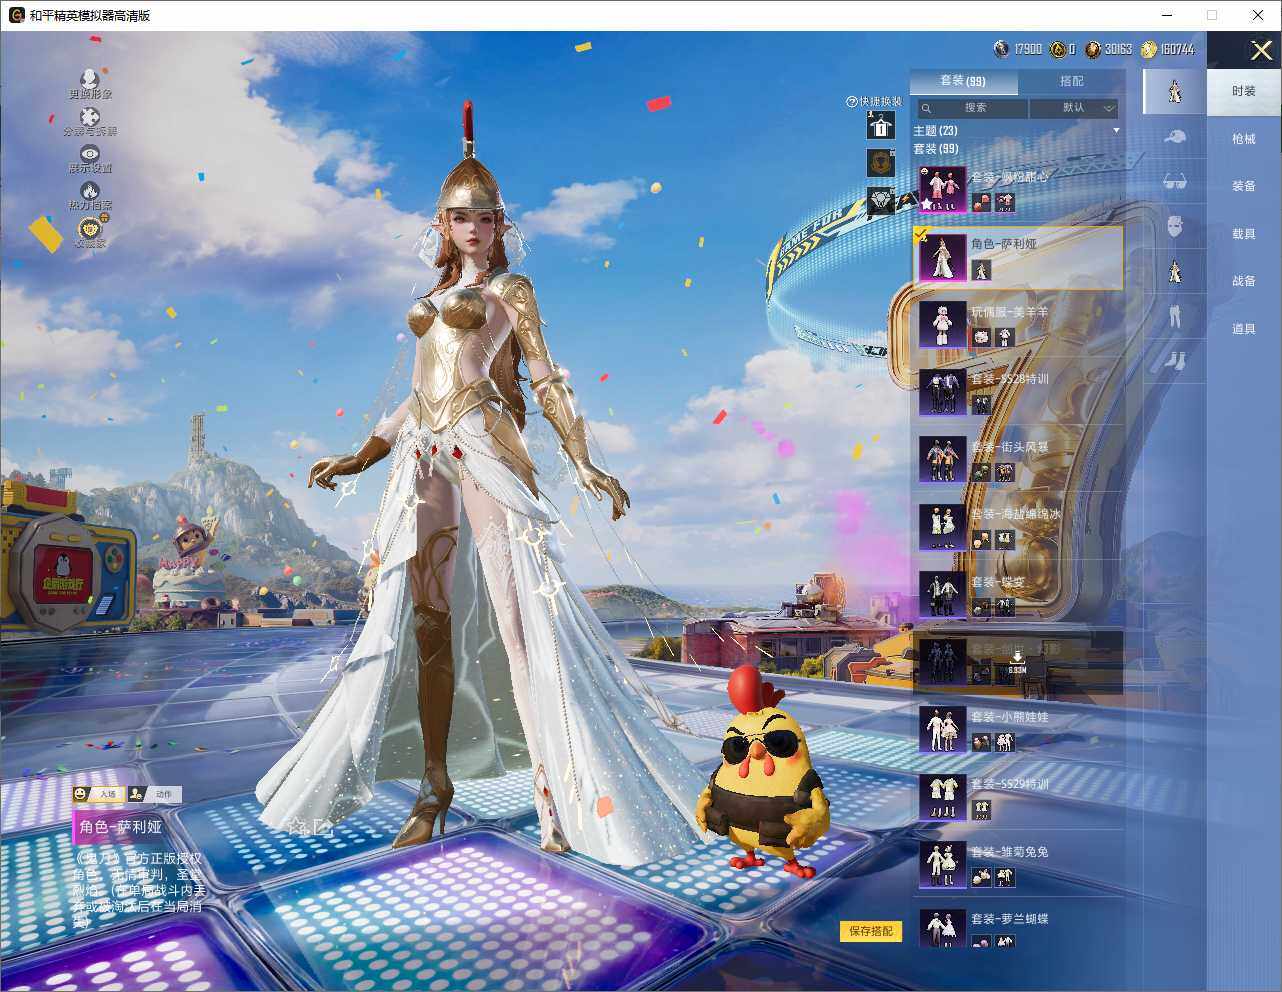The height and width of the screenshot is (992, 1282).
Task: Click the 更换形象 change appearance icon
Action: [x=90, y=79]
